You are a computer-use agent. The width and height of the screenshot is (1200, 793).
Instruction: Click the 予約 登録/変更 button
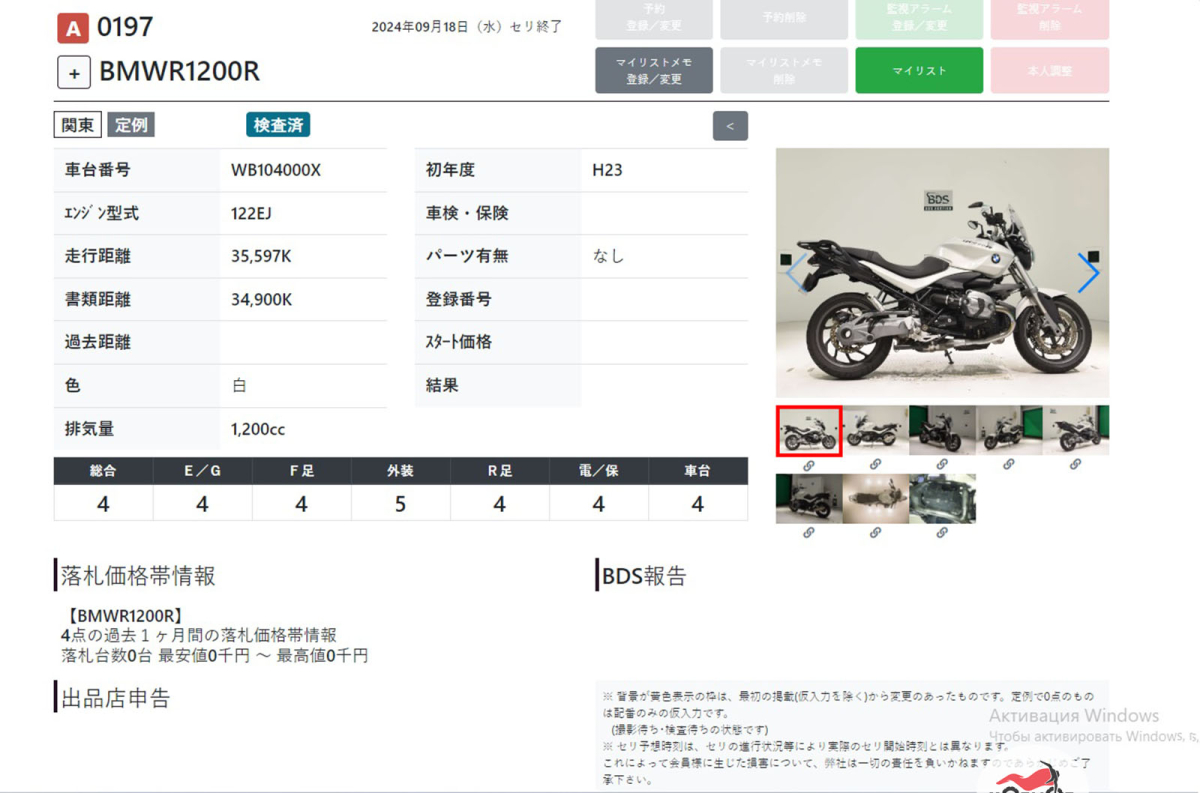tap(654, 18)
